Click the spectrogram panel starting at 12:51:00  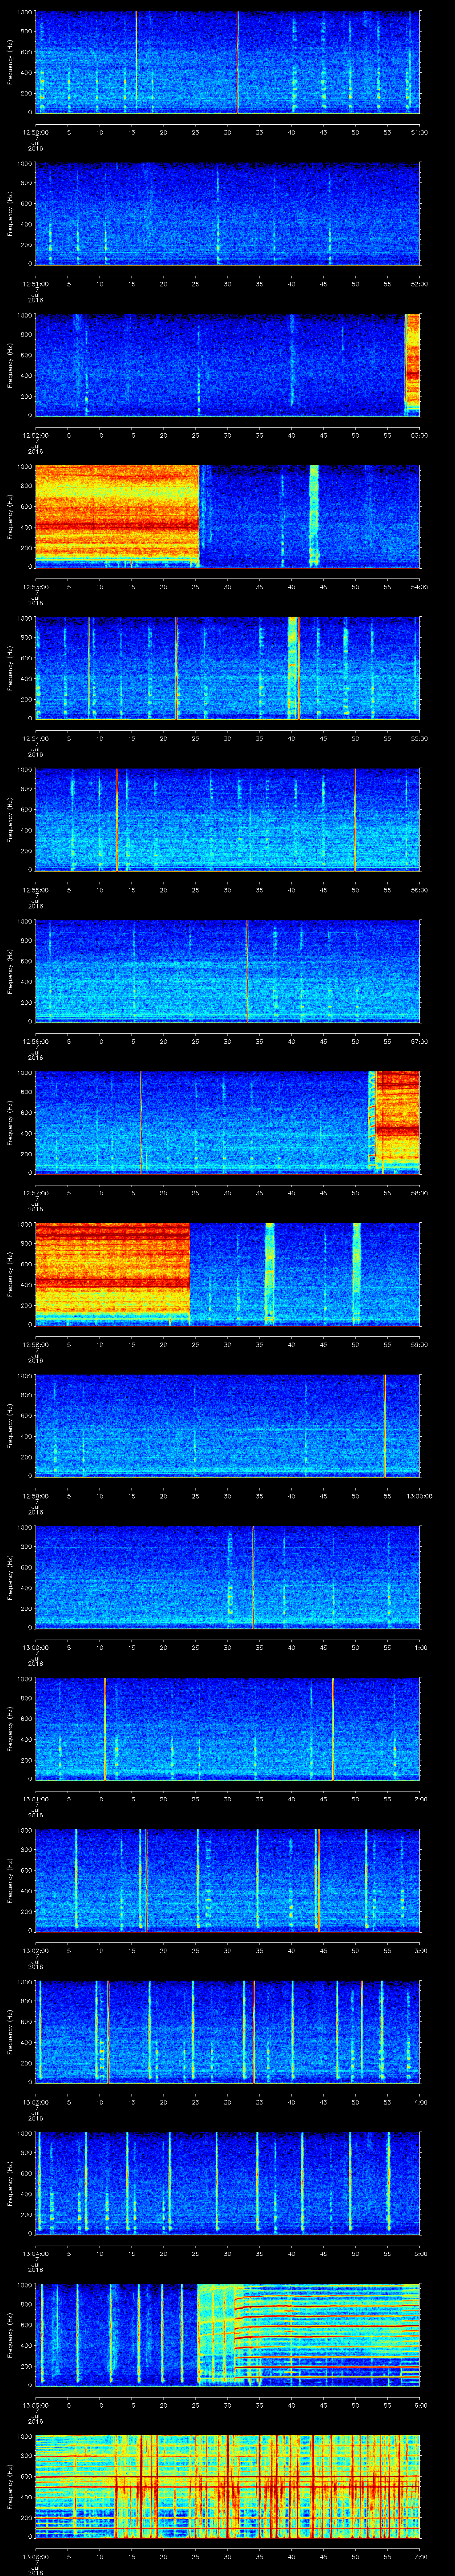point(227,213)
